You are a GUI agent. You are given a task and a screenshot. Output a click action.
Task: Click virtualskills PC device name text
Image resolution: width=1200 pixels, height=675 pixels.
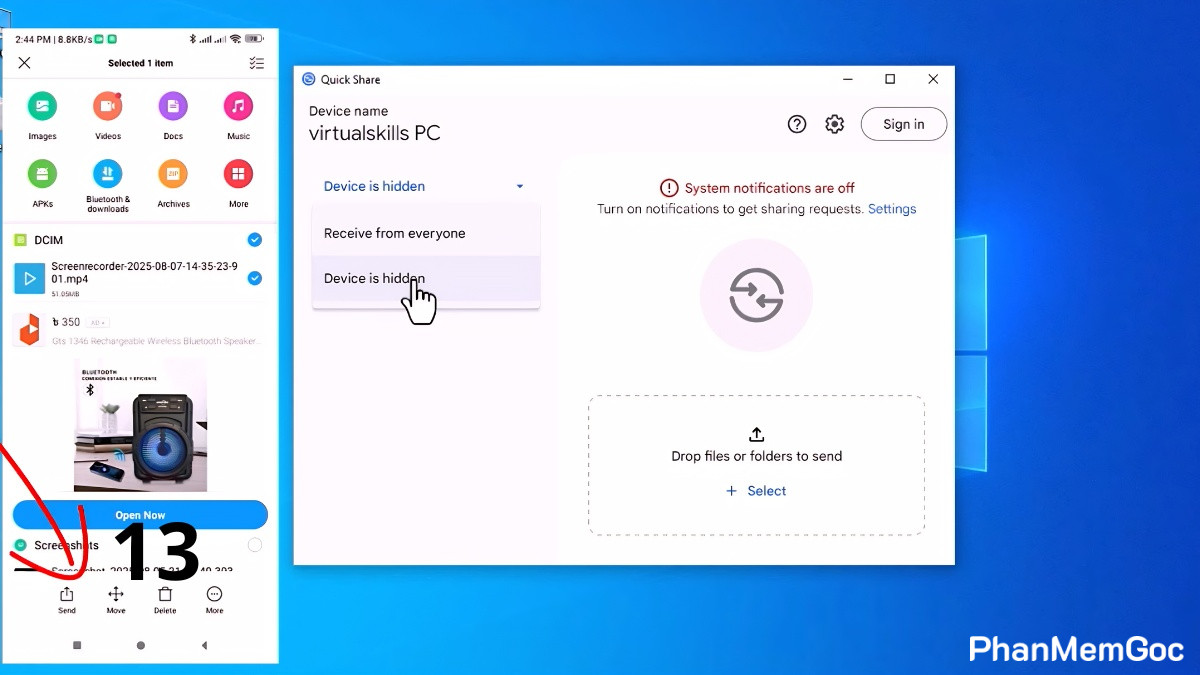click(x=374, y=133)
